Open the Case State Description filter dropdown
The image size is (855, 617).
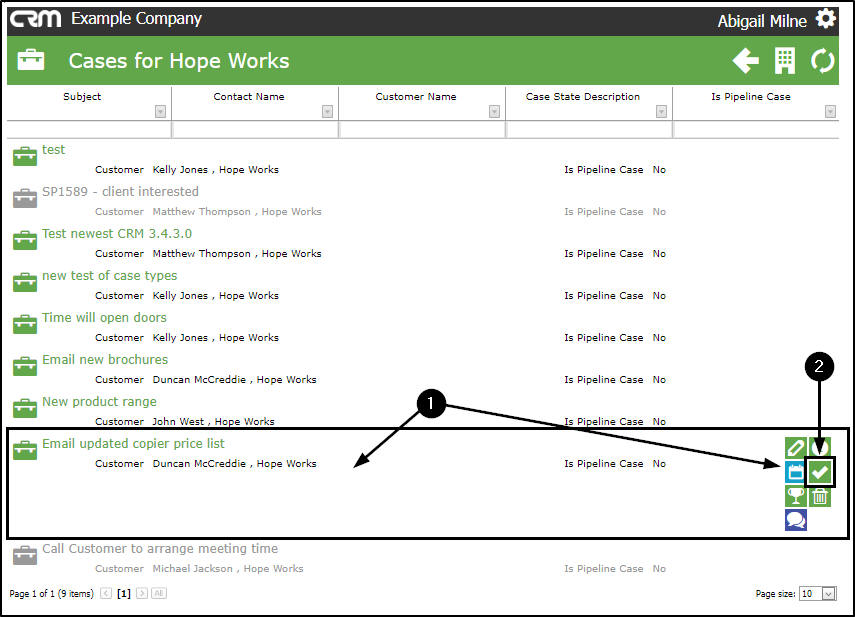click(661, 112)
